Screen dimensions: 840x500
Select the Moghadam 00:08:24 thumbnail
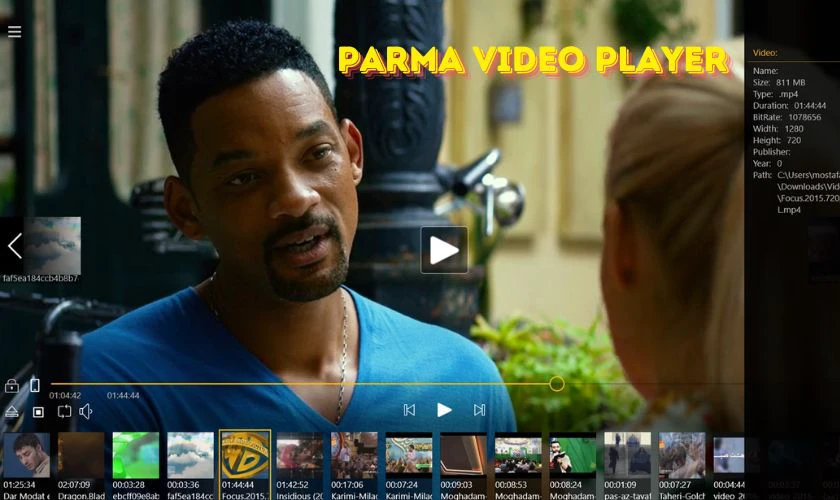(573, 456)
